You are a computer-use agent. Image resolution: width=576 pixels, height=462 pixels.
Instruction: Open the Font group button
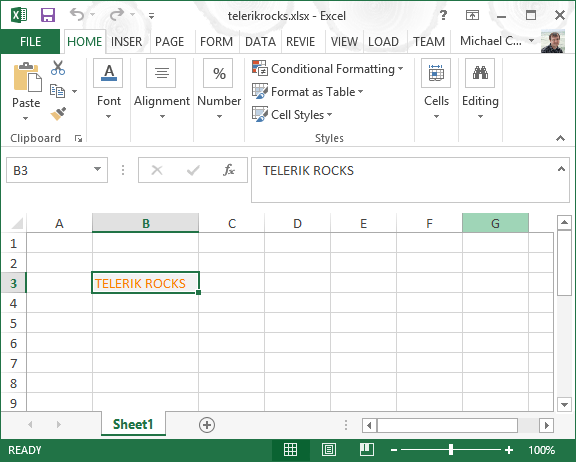108,89
